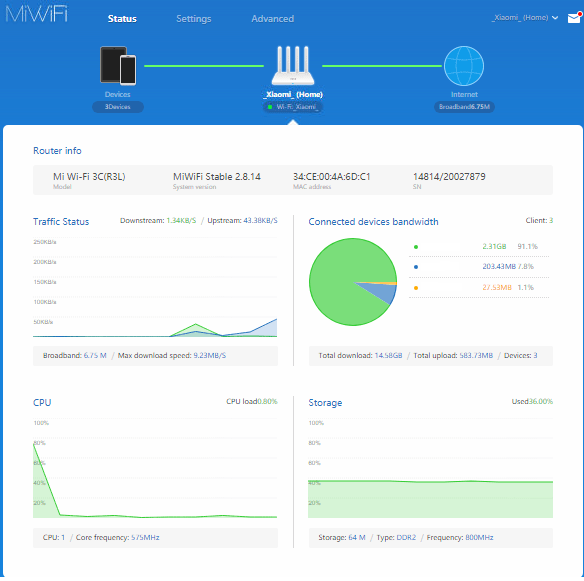This screenshot has width=584, height=581.
Task: Click the Traffic Status heading
Action: point(61,222)
